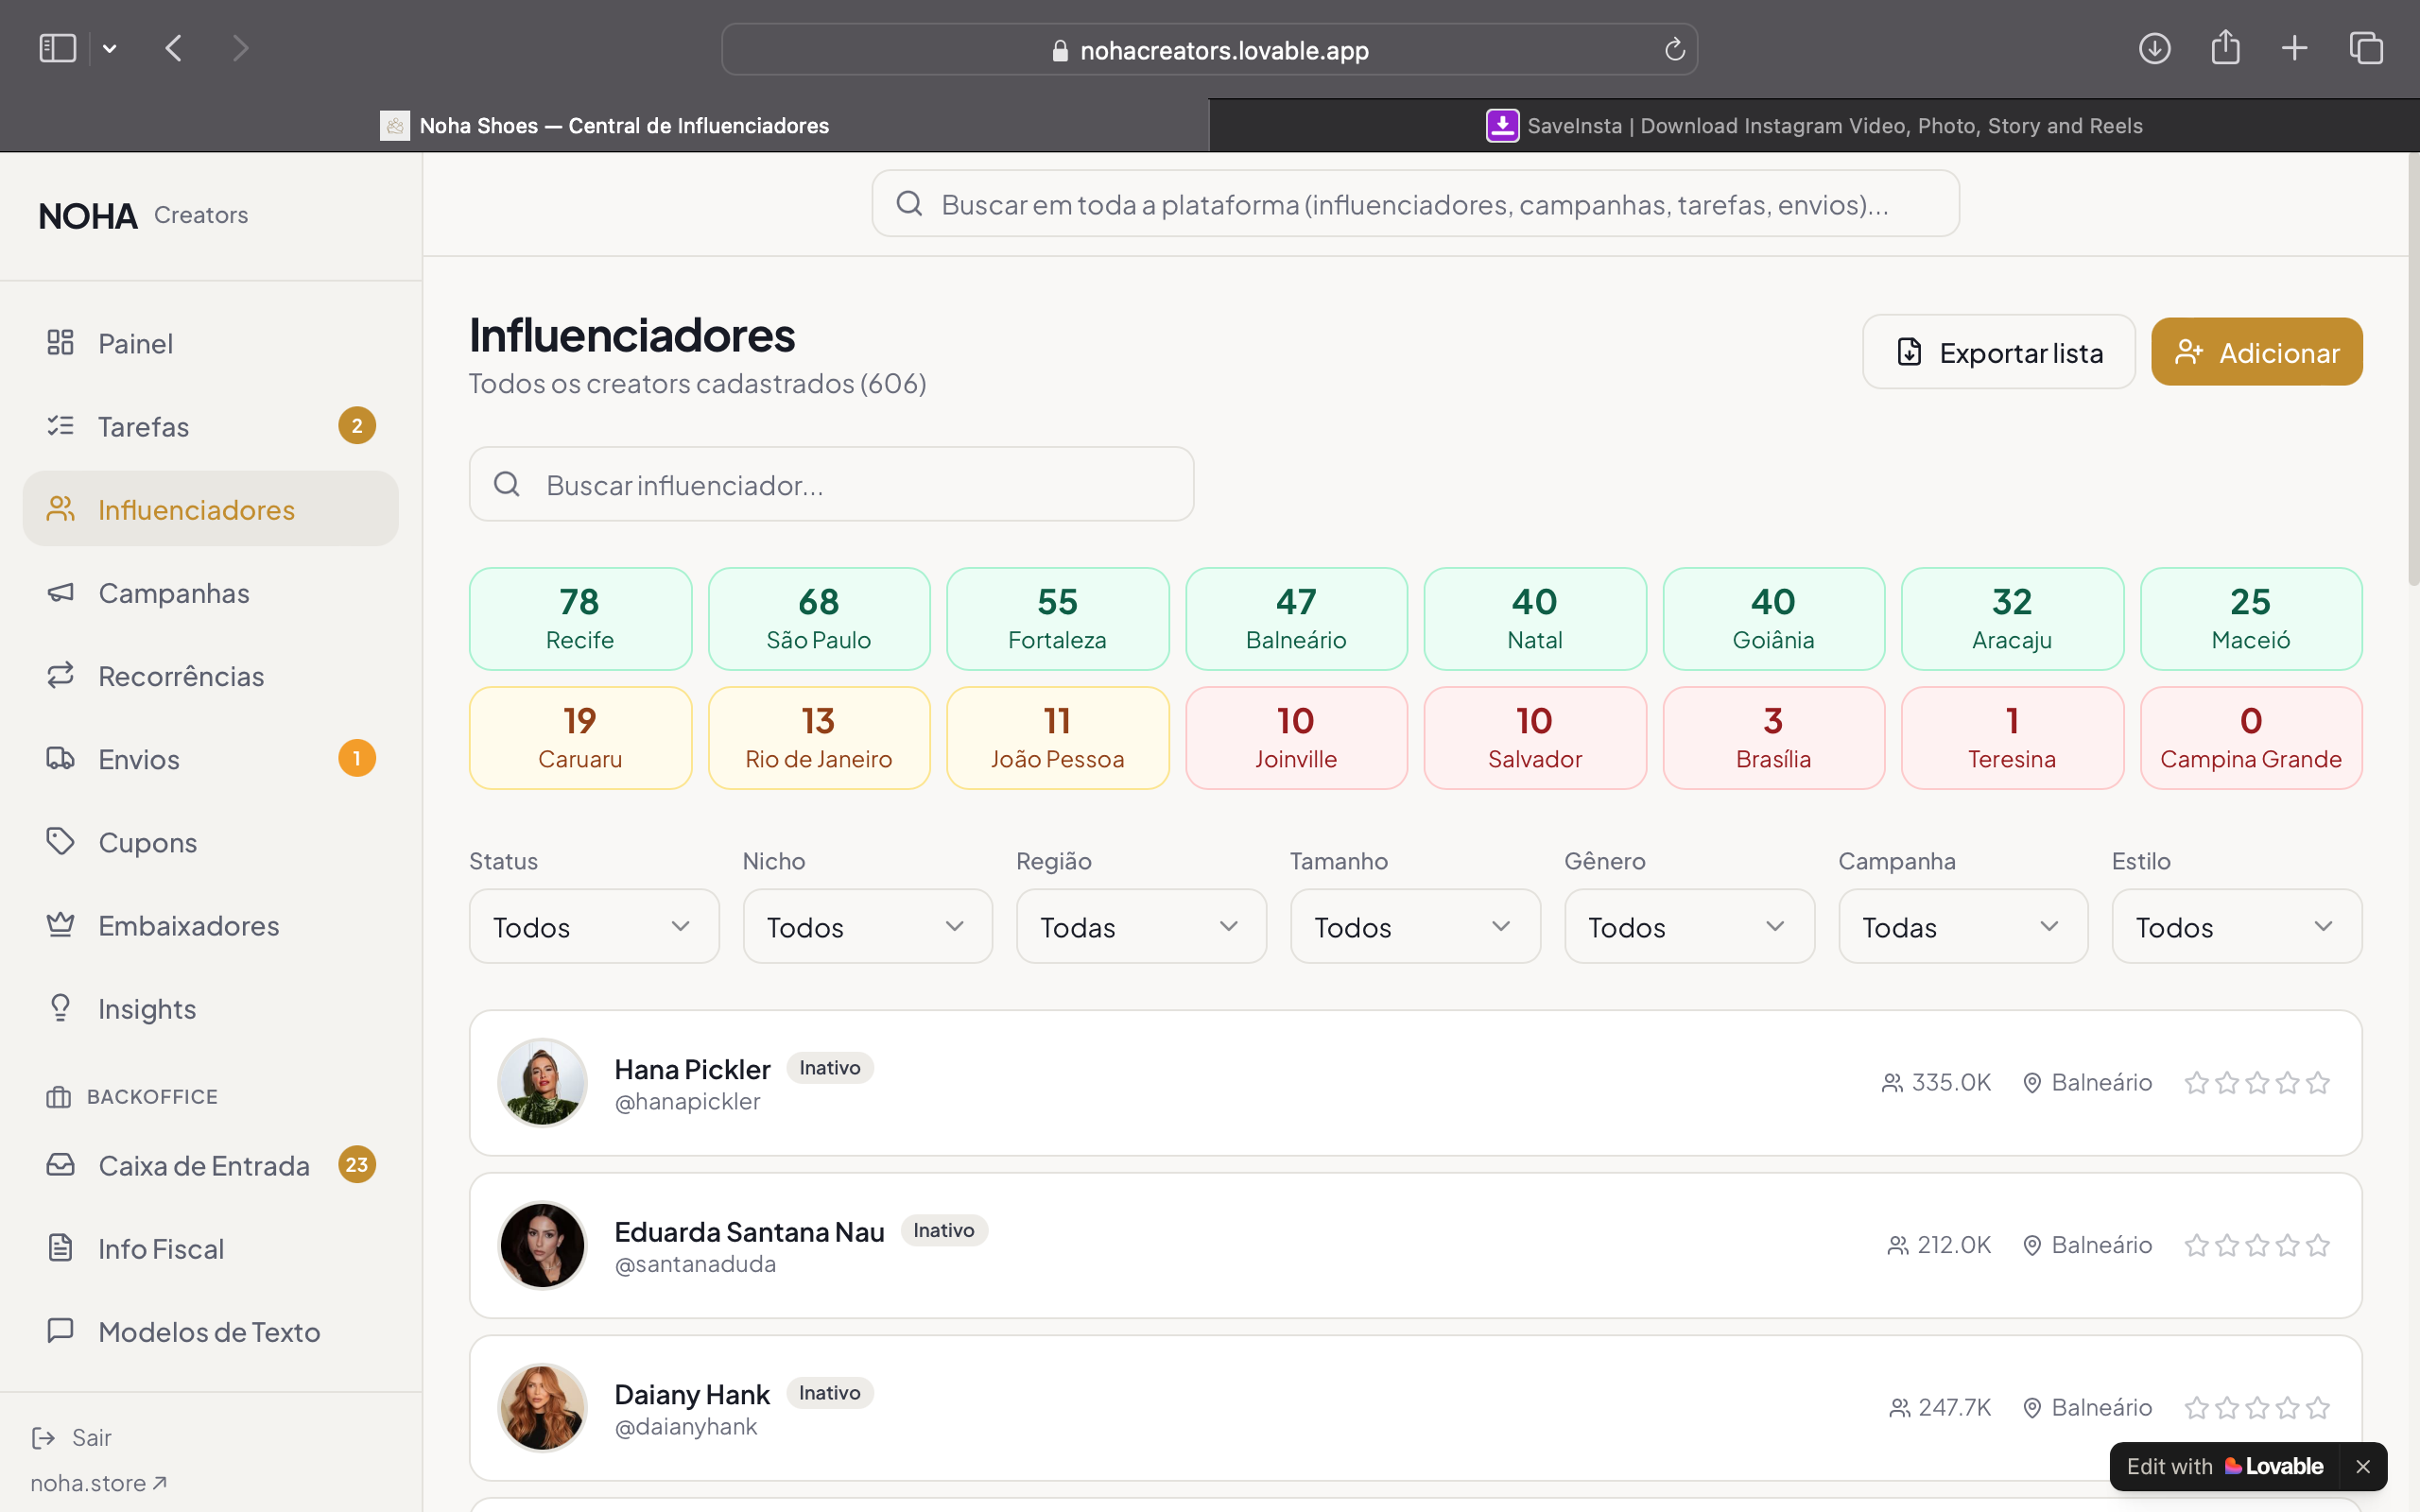Open Daiany Hank's profile photo

pyautogui.click(x=542, y=1408)
